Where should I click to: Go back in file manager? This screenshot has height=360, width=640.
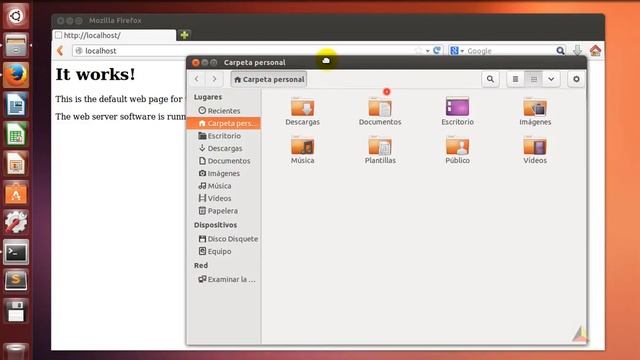click(x=197, y=79)
